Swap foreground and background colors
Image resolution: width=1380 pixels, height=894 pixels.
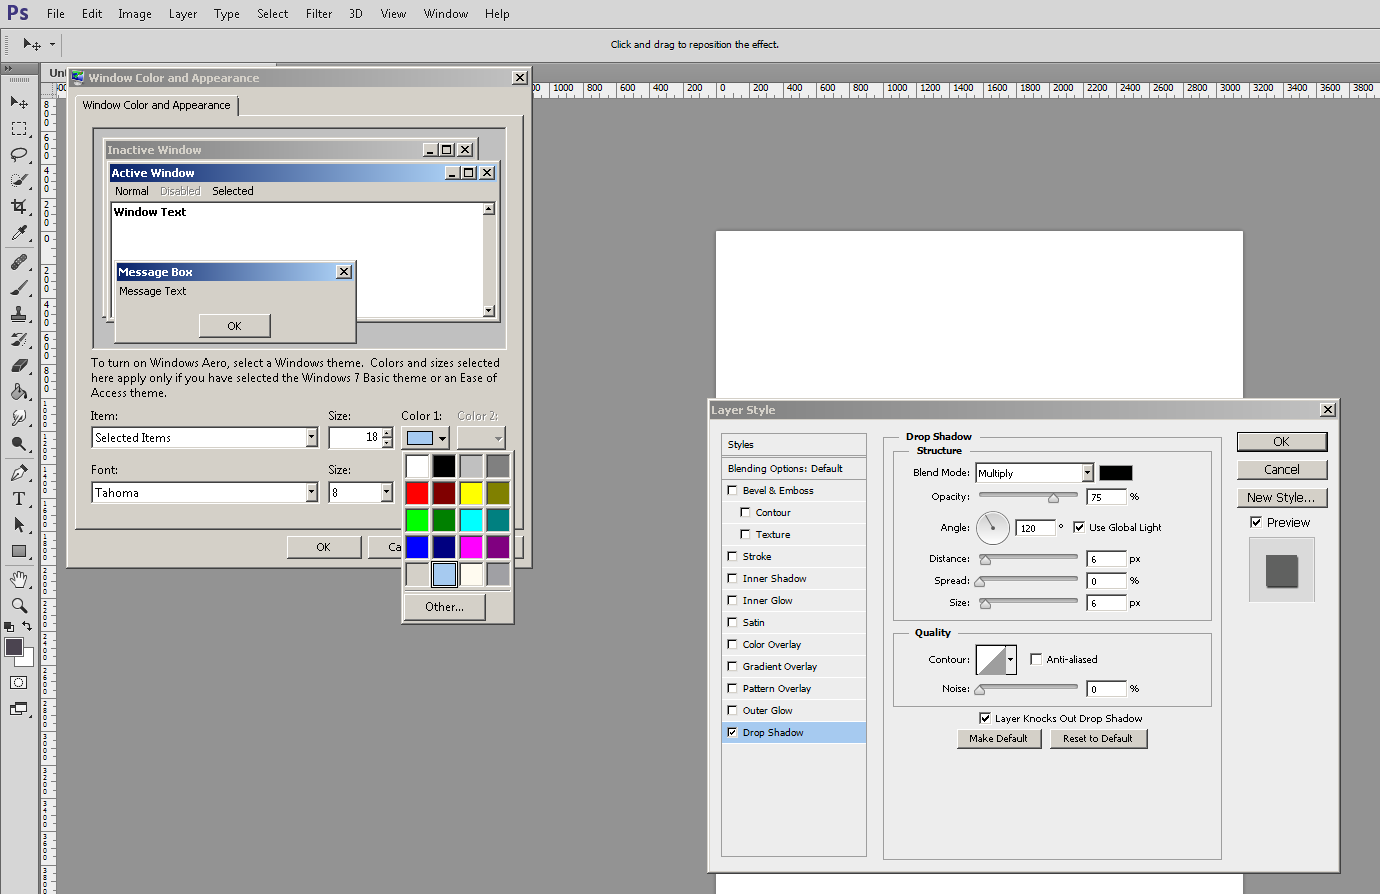(x=27, y=626)
